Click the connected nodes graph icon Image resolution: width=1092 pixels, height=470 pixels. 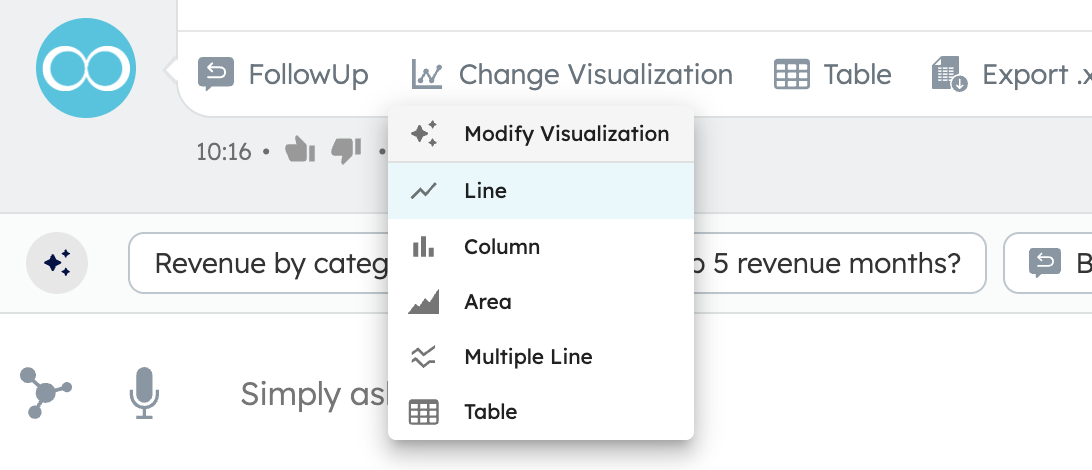click(x=45, y=393)
